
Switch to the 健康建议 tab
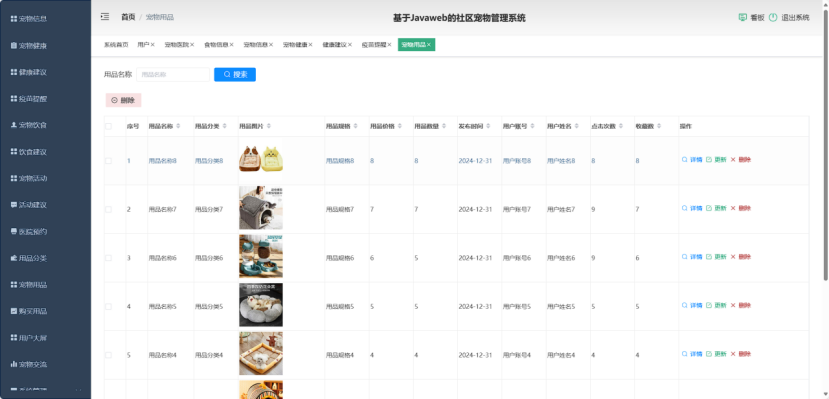[335, 45]
